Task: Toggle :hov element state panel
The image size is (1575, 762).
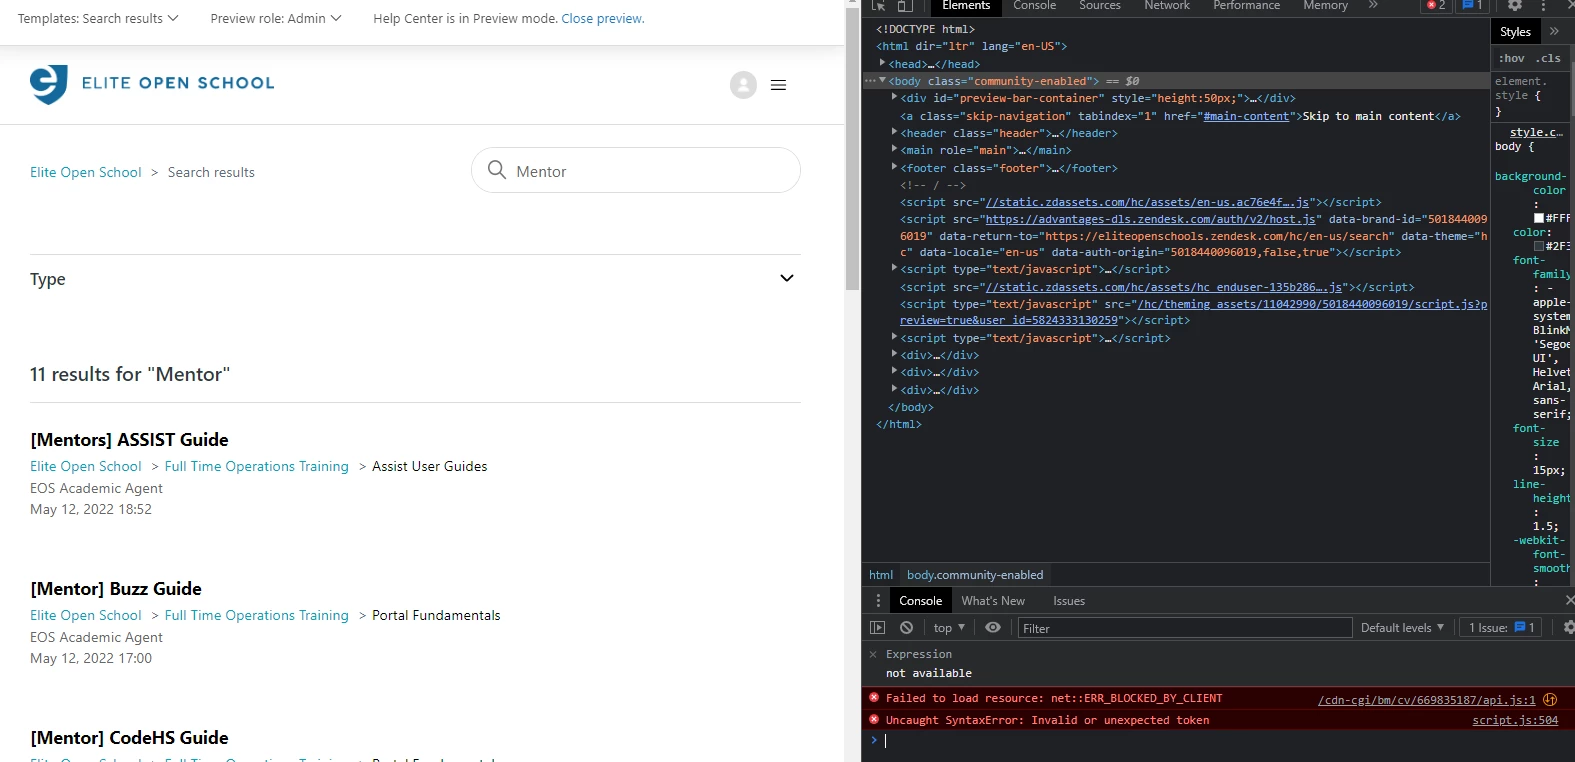Action: pyautogui.click(x=1511, y=58)
